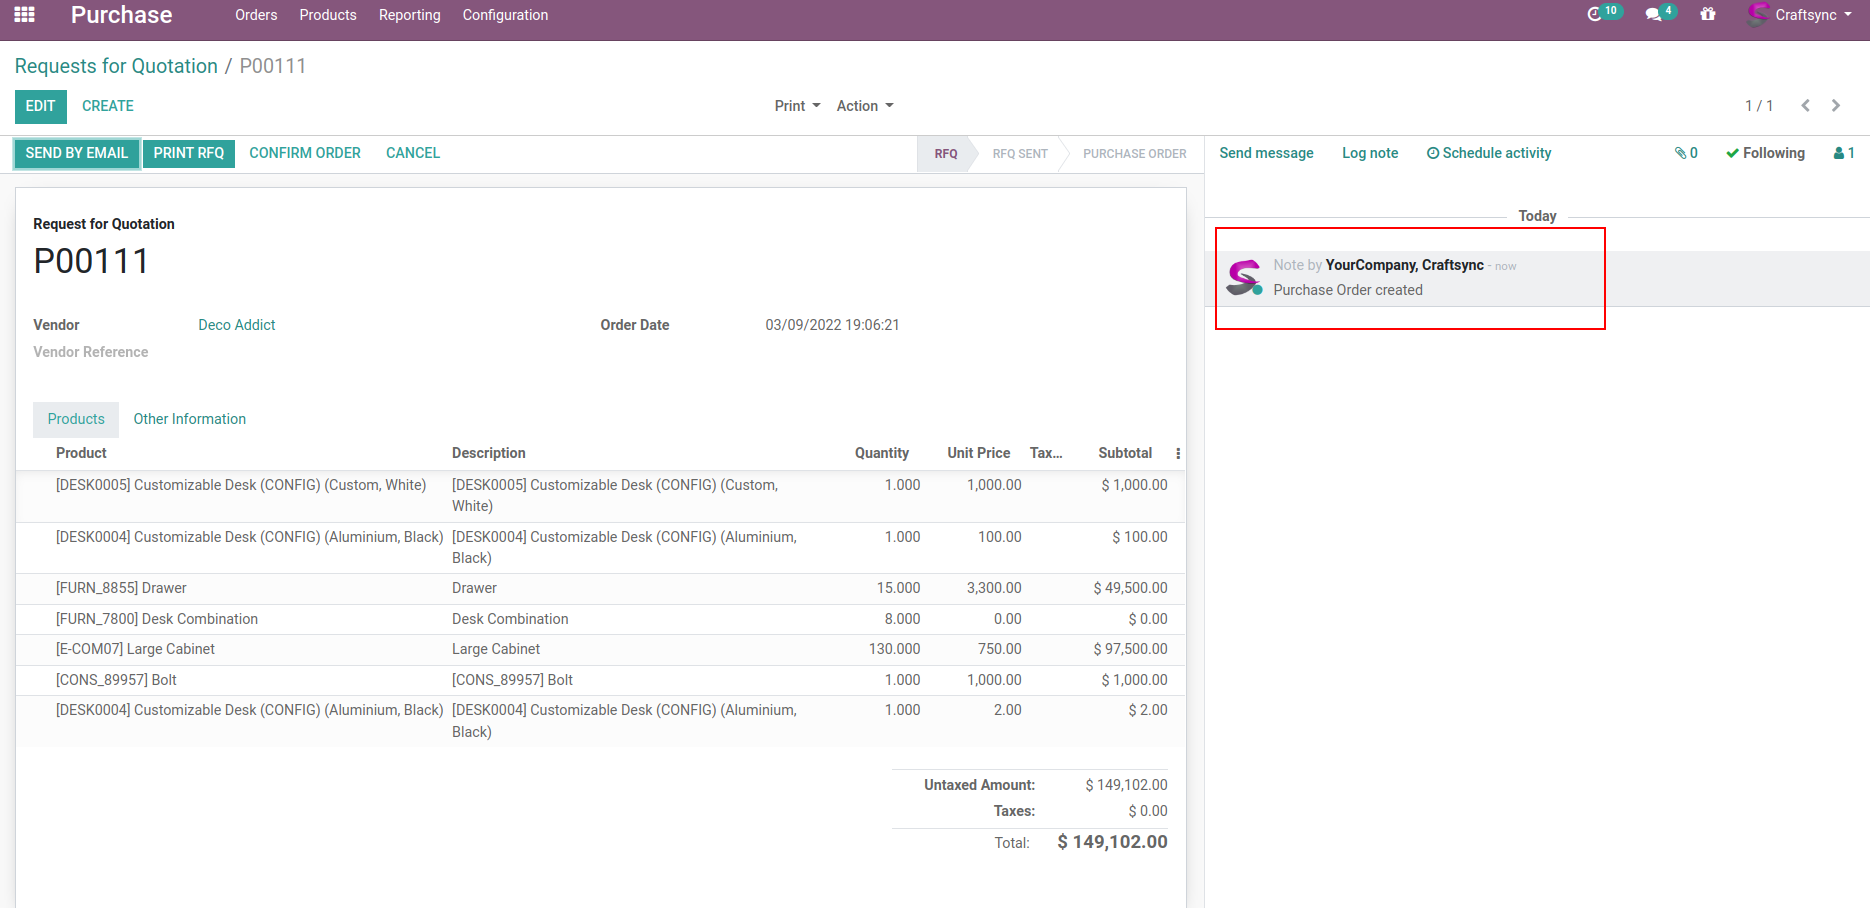Open the apps grid menu icon
The height and width of the screenshot is (908, 1870).
(25, 15)
